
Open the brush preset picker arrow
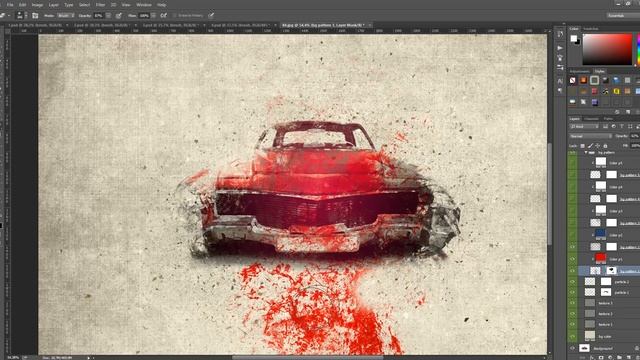(26, 16)
